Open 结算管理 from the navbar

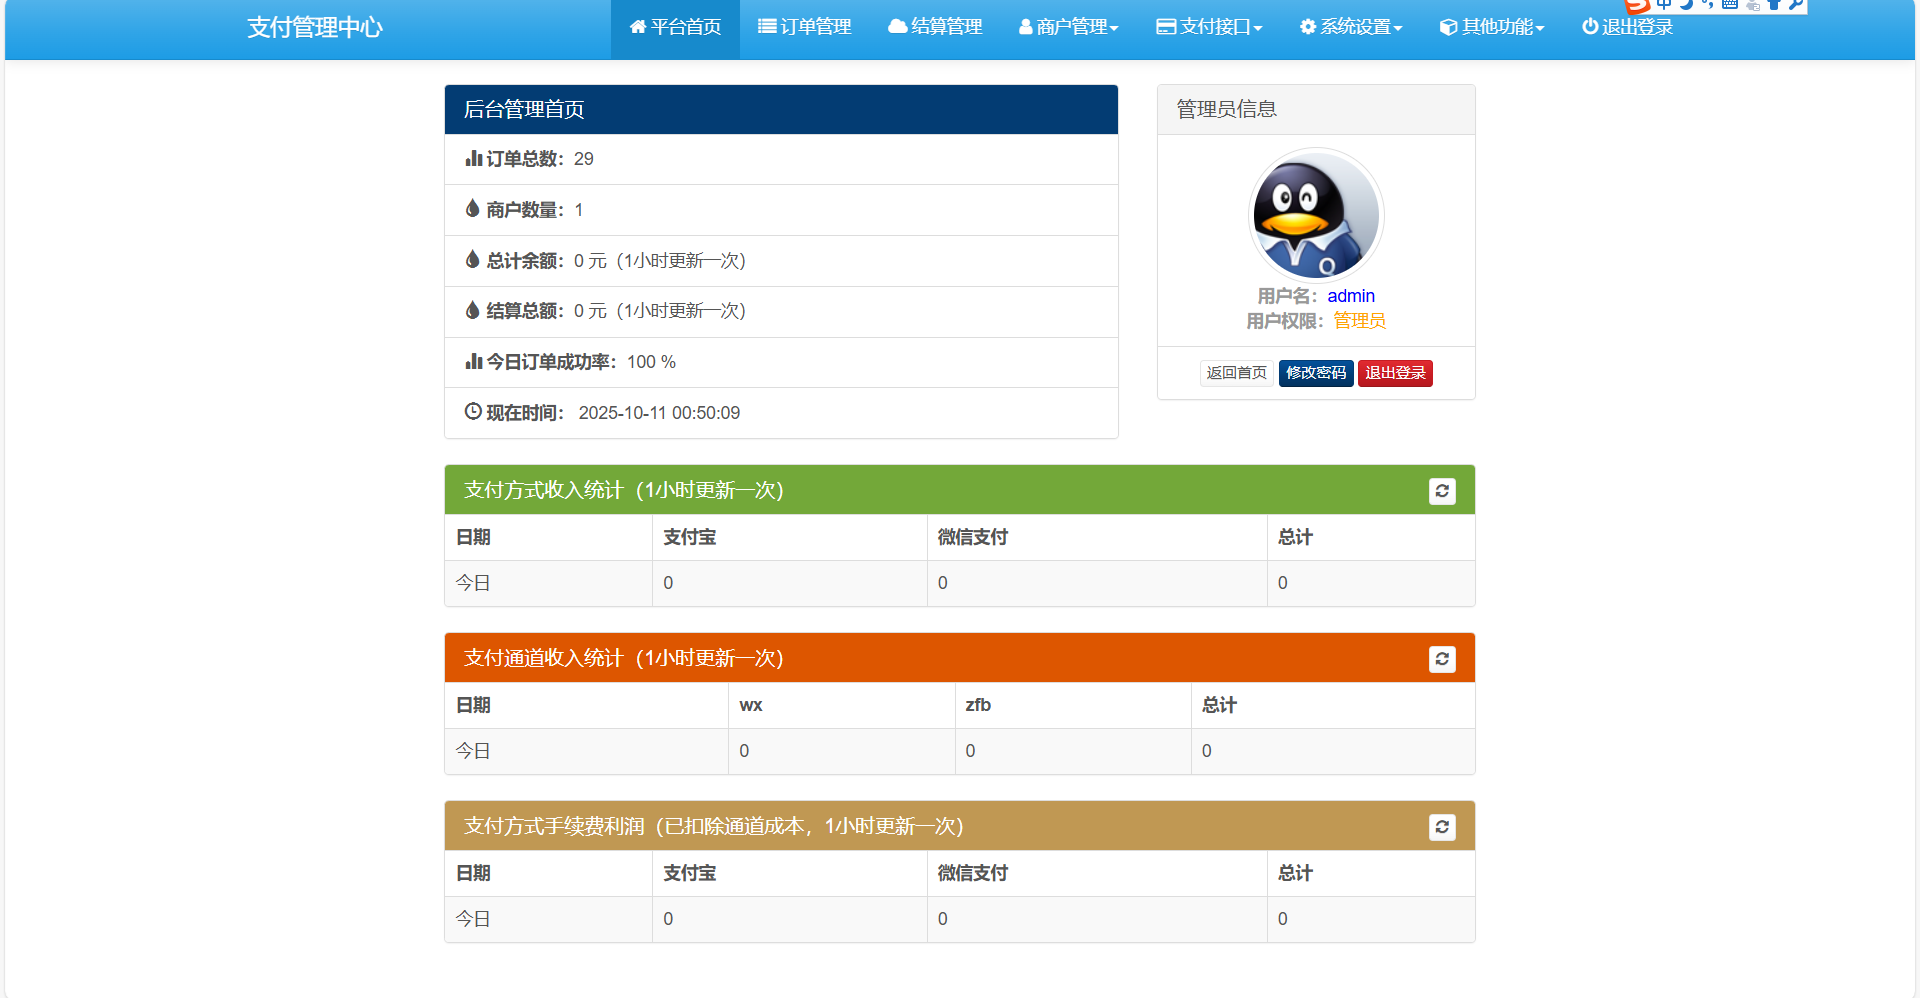(x=935, y=27)
